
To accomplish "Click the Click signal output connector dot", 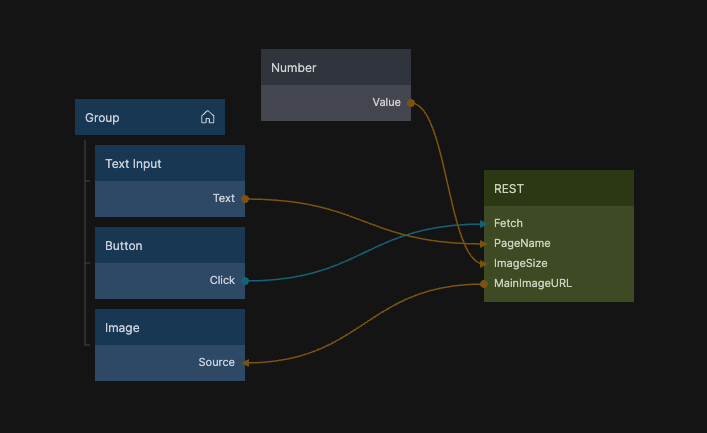I will tap(245, 281).
